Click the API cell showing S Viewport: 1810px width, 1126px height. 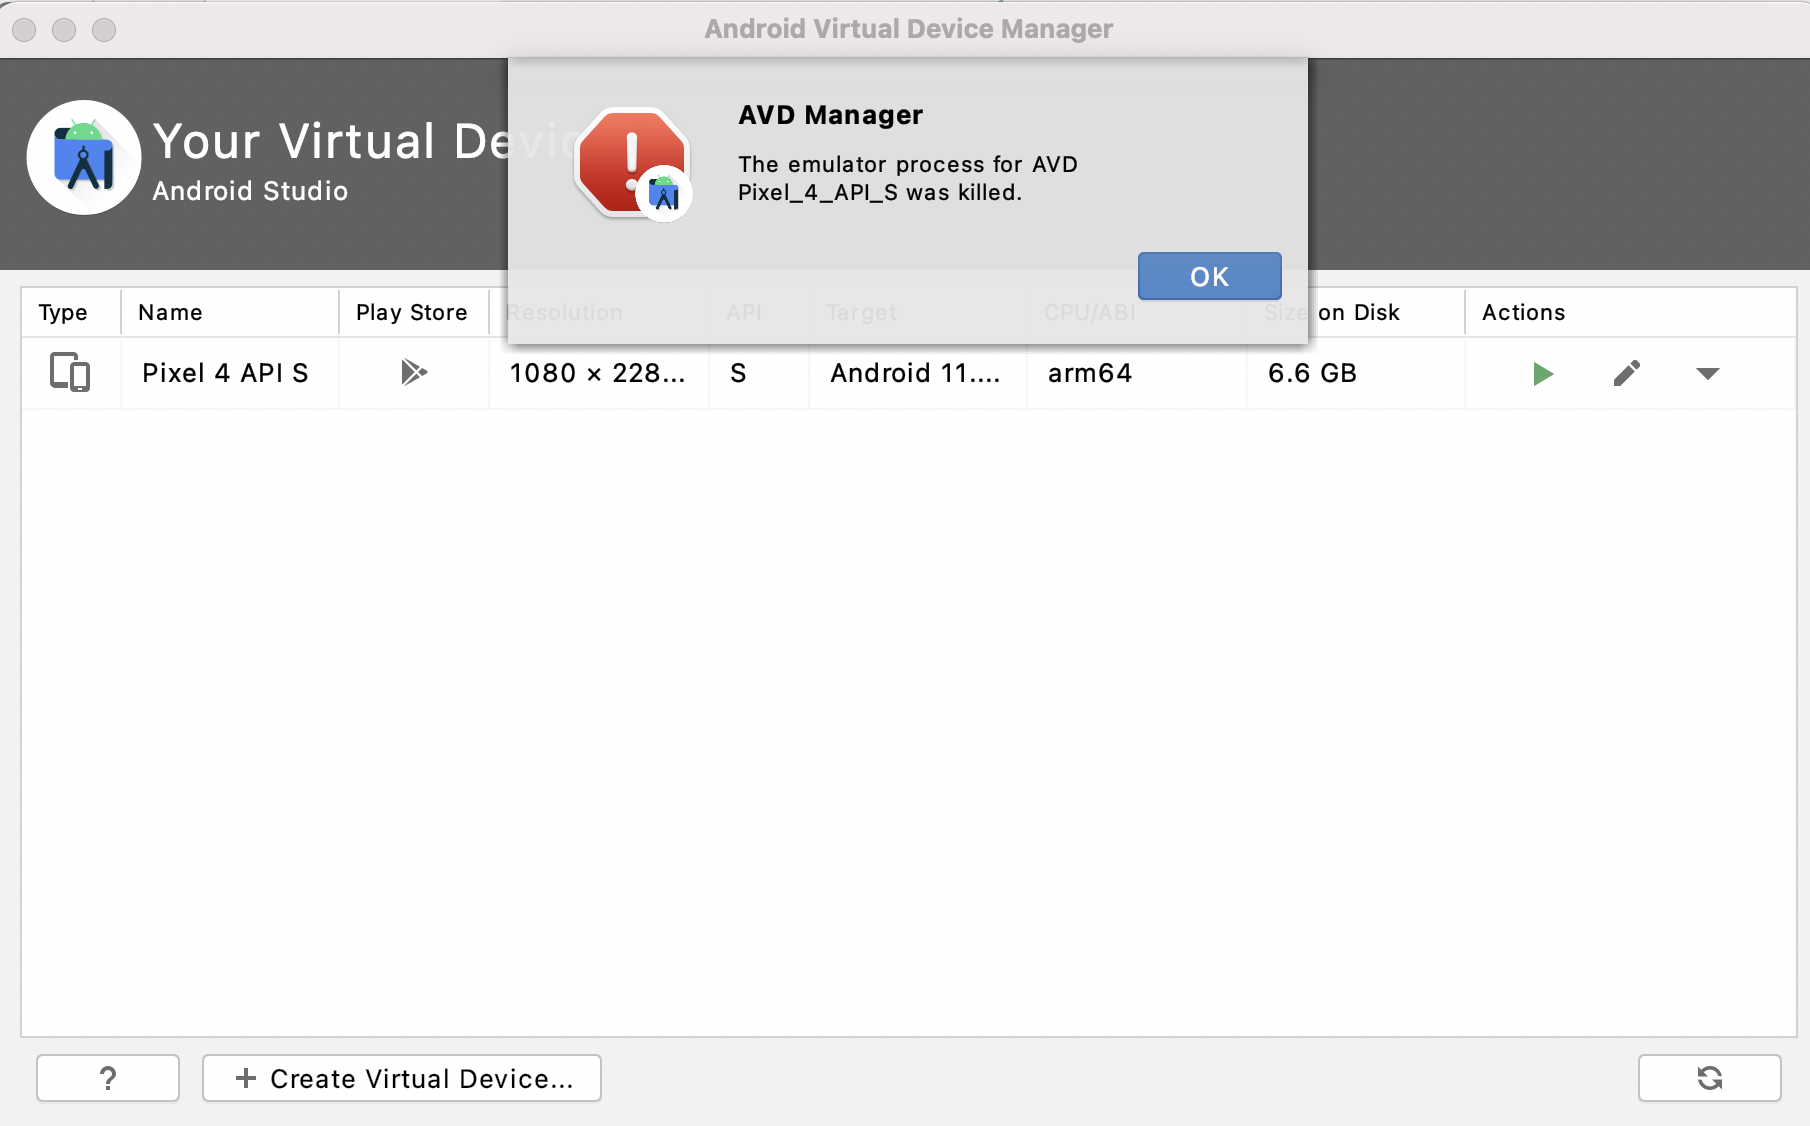[x=758, y=373]
